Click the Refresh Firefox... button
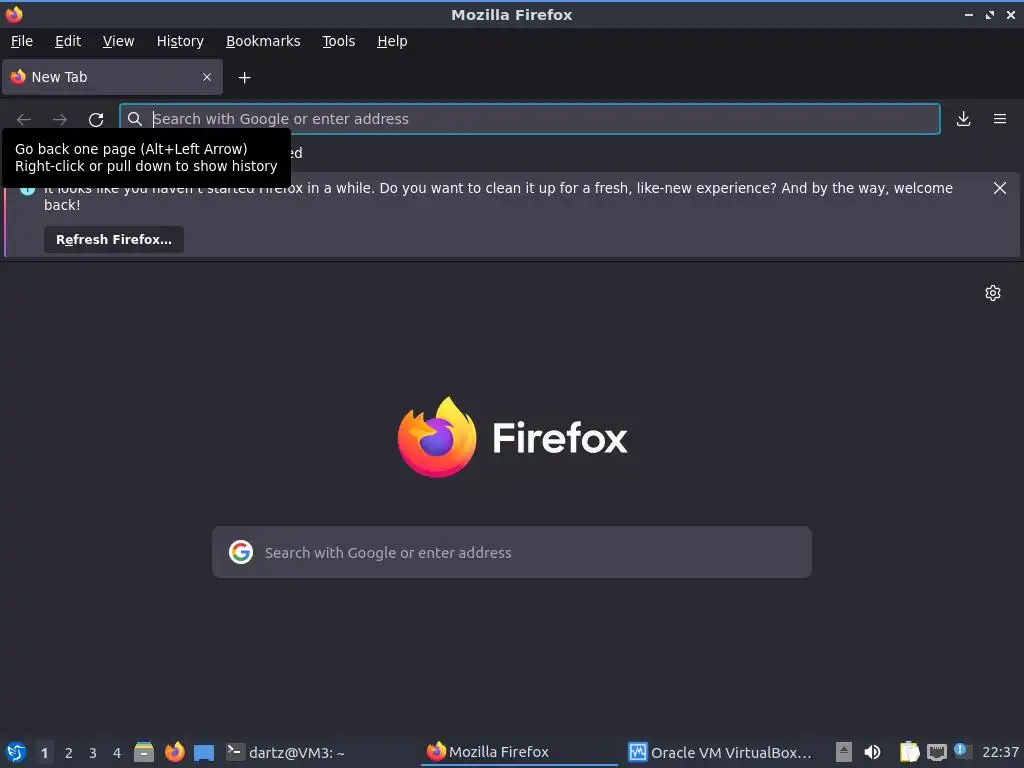This screenshot has width=1024, height=768. click(x=114, y=240)
